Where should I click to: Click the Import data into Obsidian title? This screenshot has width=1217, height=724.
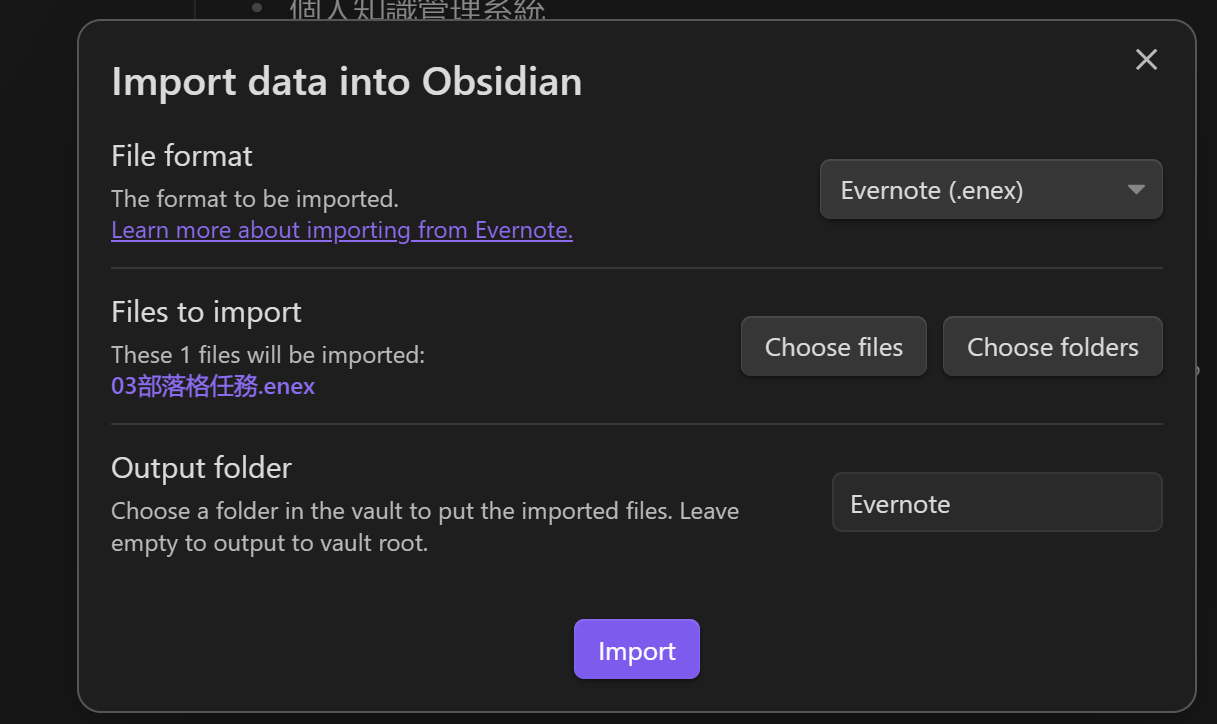[x=346, y=81]
